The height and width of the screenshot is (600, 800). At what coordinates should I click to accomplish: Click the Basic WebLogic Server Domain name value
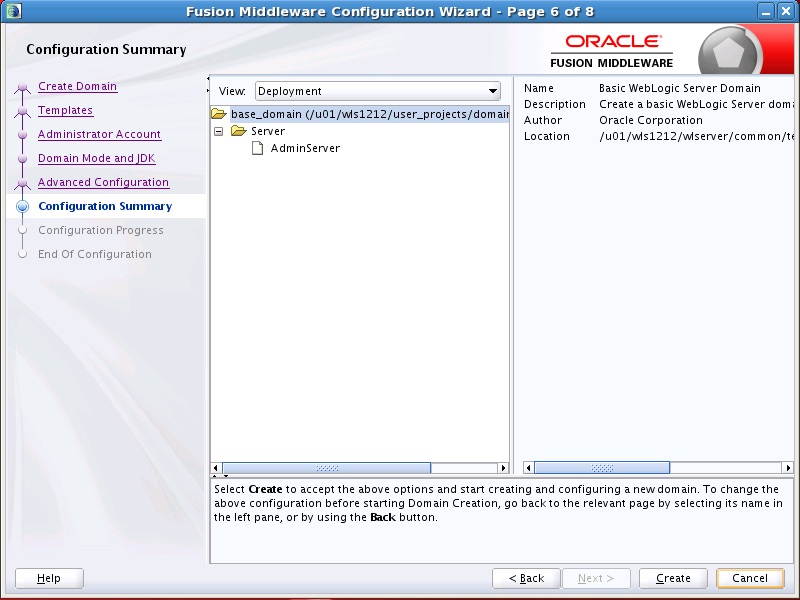pos(680,88)
